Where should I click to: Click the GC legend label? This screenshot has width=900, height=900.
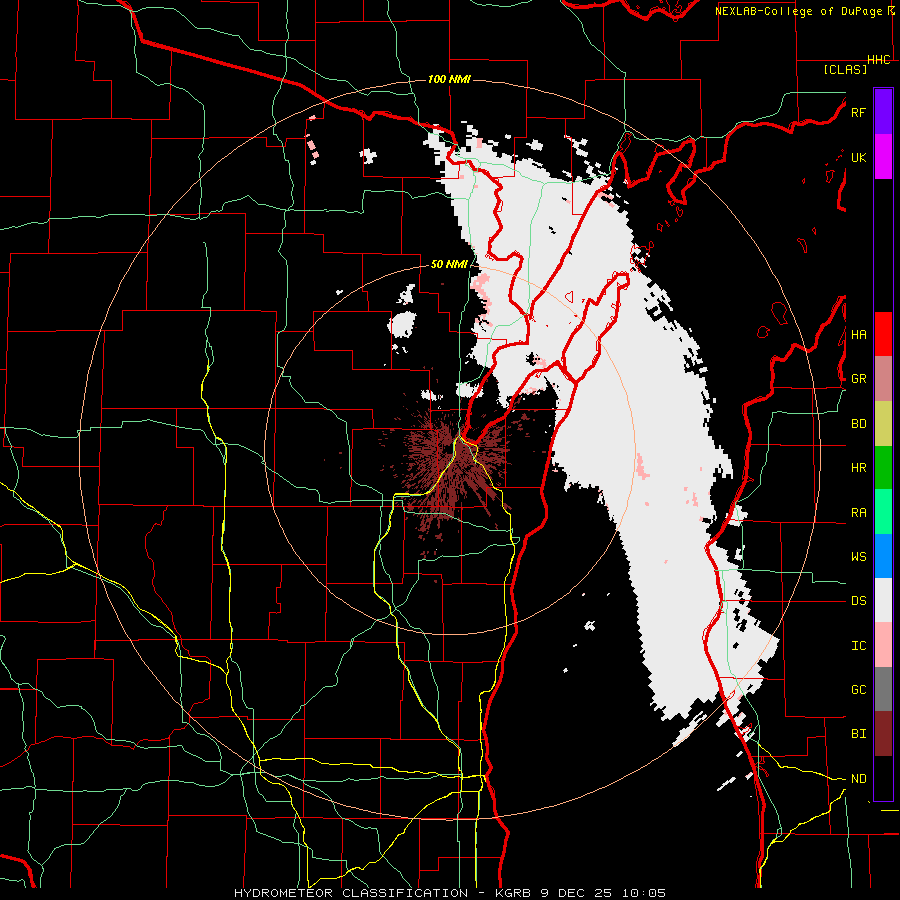coord(858,690)
